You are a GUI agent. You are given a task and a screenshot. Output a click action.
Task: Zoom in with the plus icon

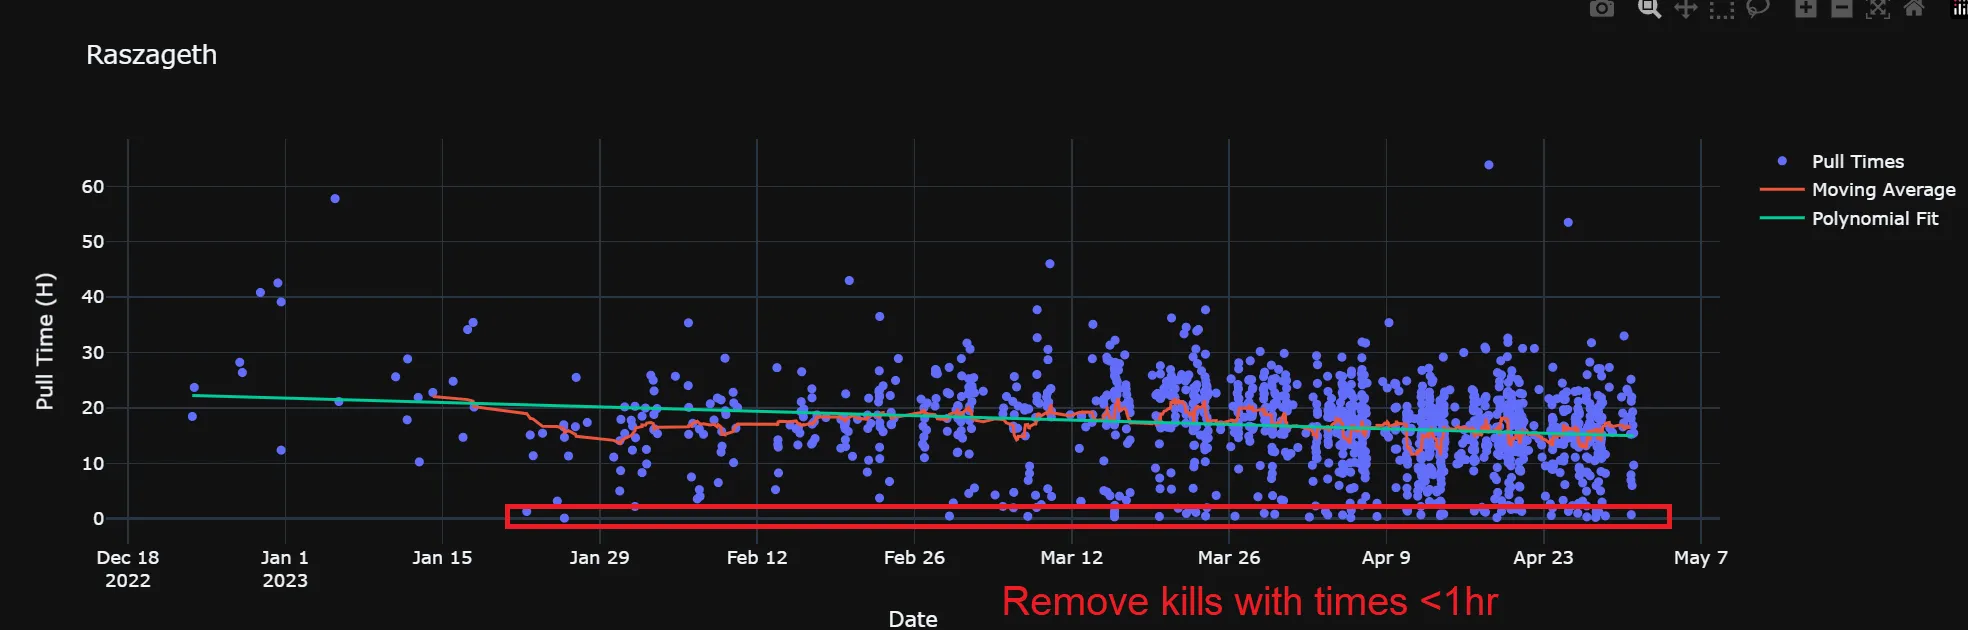tap(1805, 9)
